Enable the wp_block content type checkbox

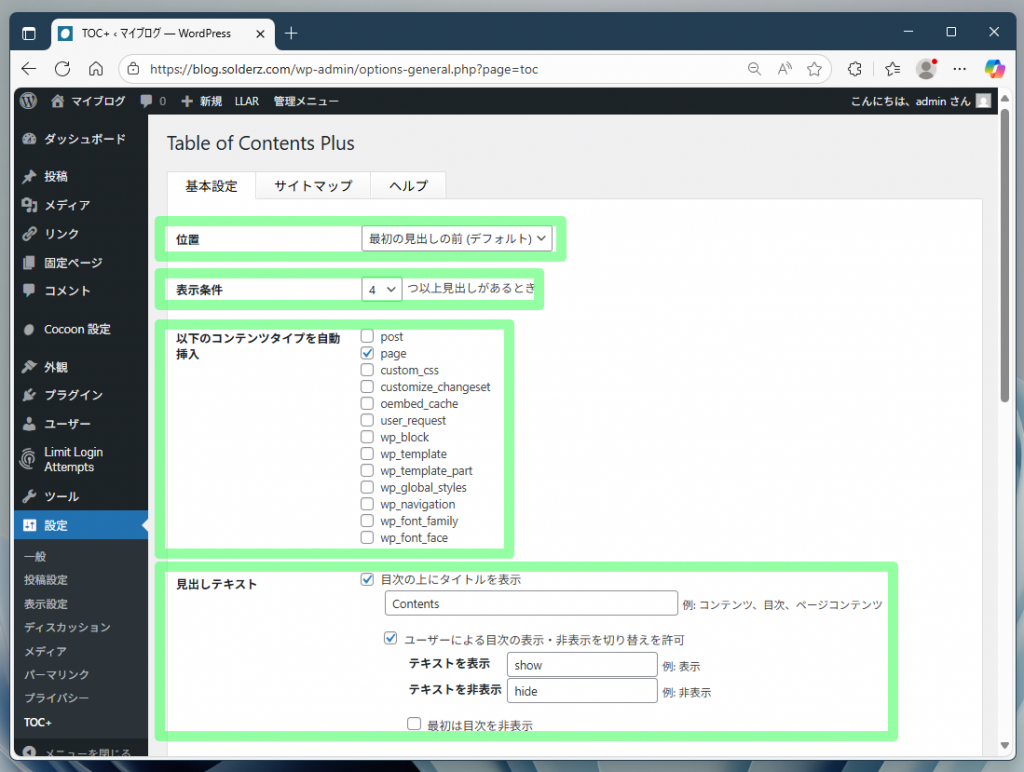(x=367, y=437)
